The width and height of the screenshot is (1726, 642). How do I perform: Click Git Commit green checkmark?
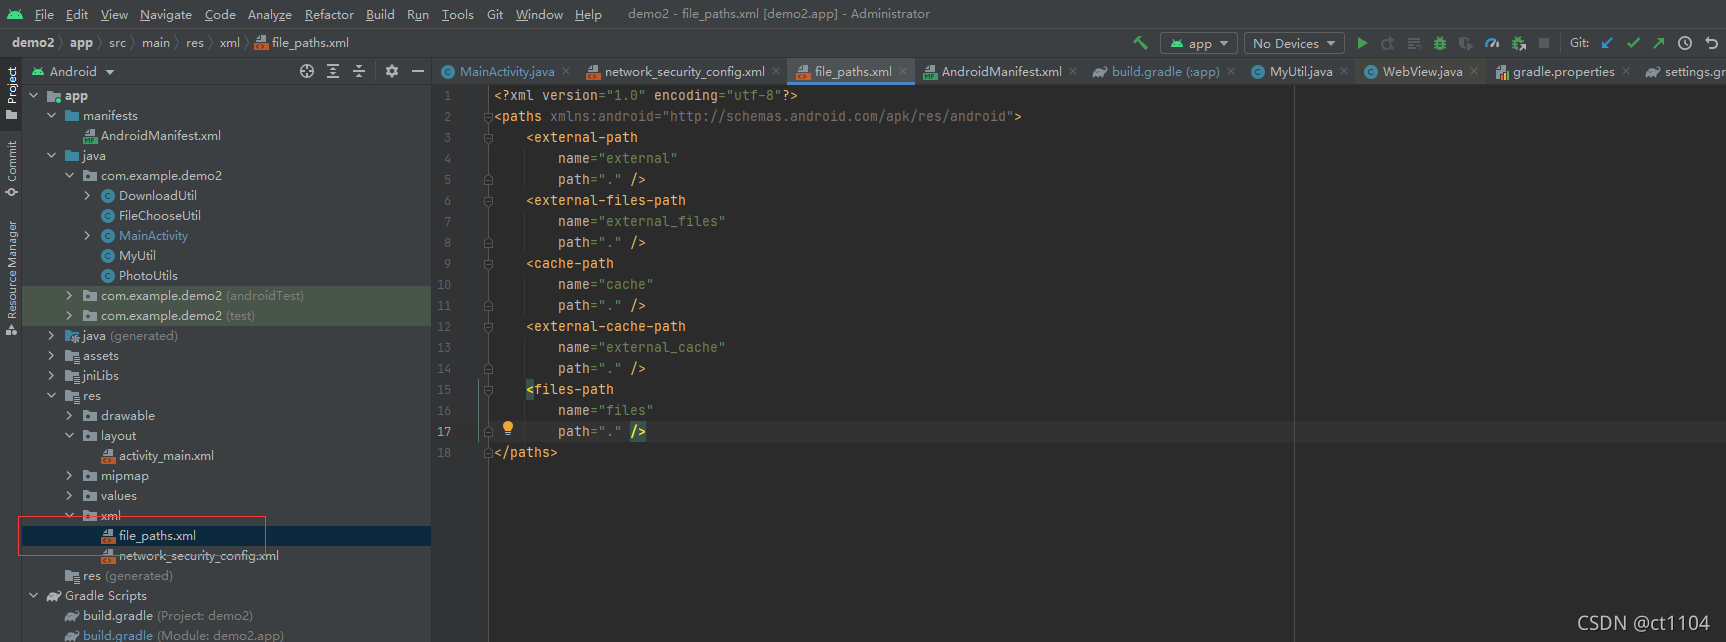[x=1633, y=43]
